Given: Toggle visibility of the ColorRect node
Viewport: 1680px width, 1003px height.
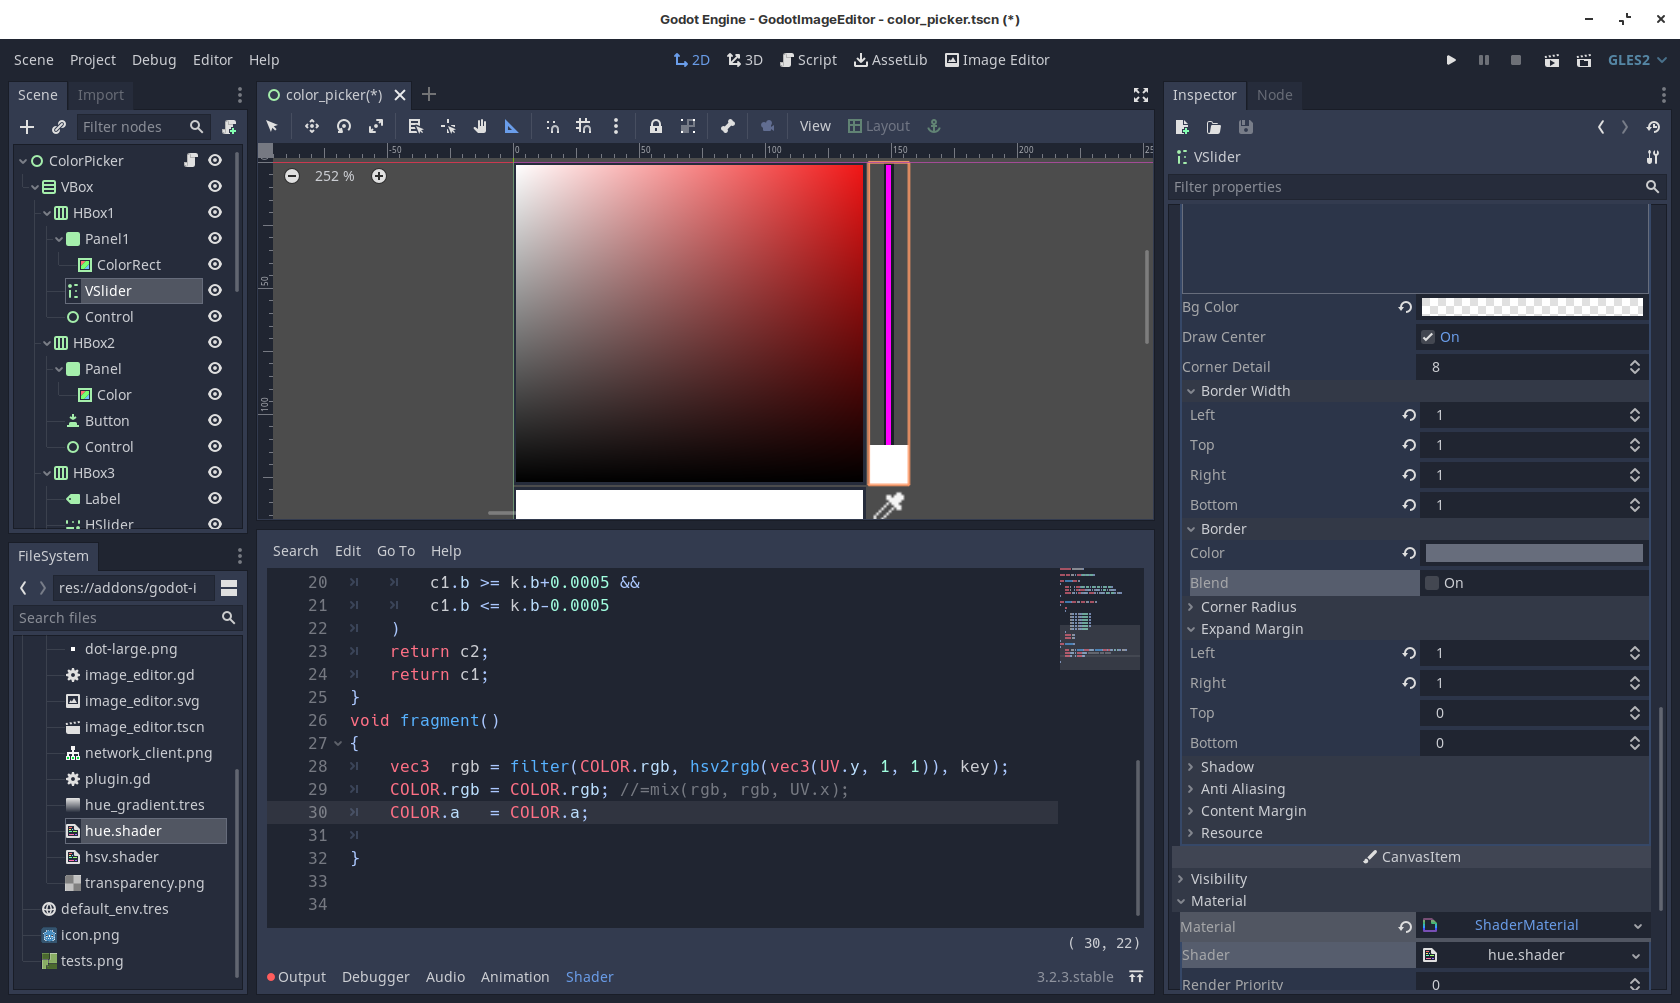Looking at the screenshot, I should coord(215,264).
